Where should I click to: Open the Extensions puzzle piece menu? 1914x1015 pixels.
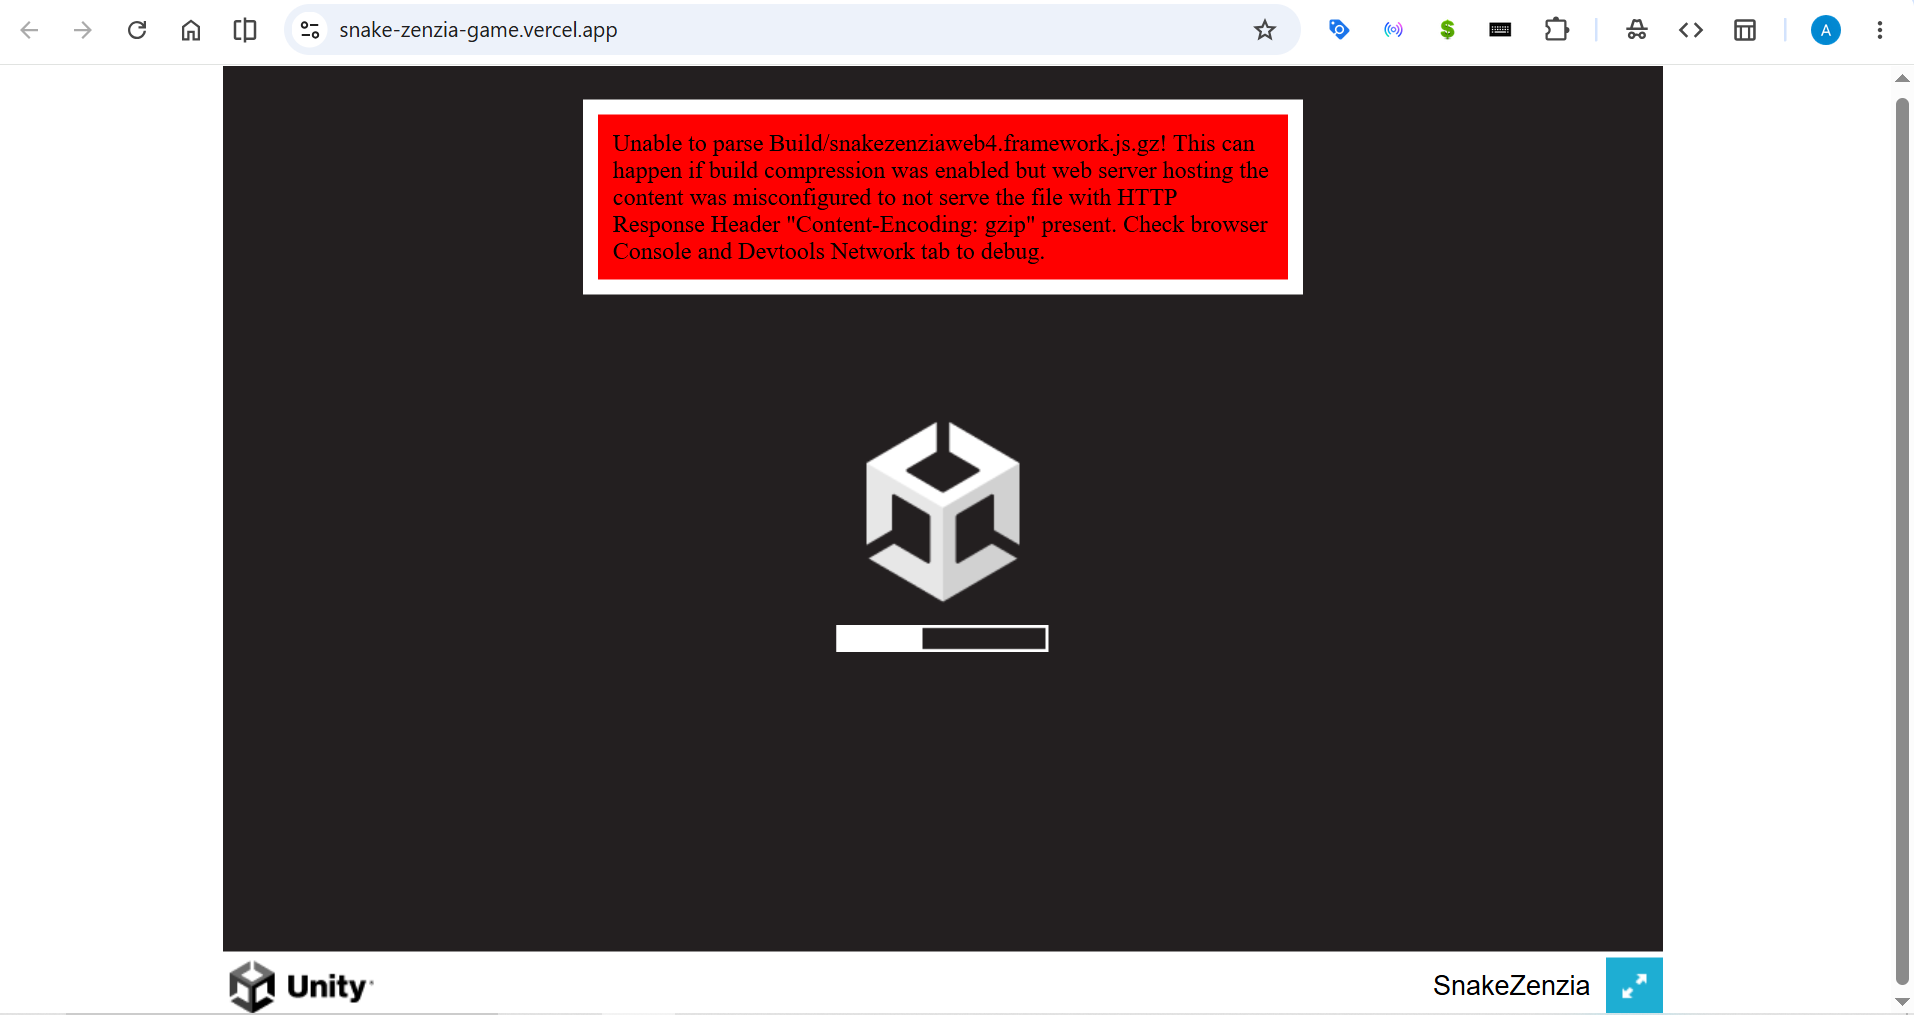click(x=1556, y=30)
